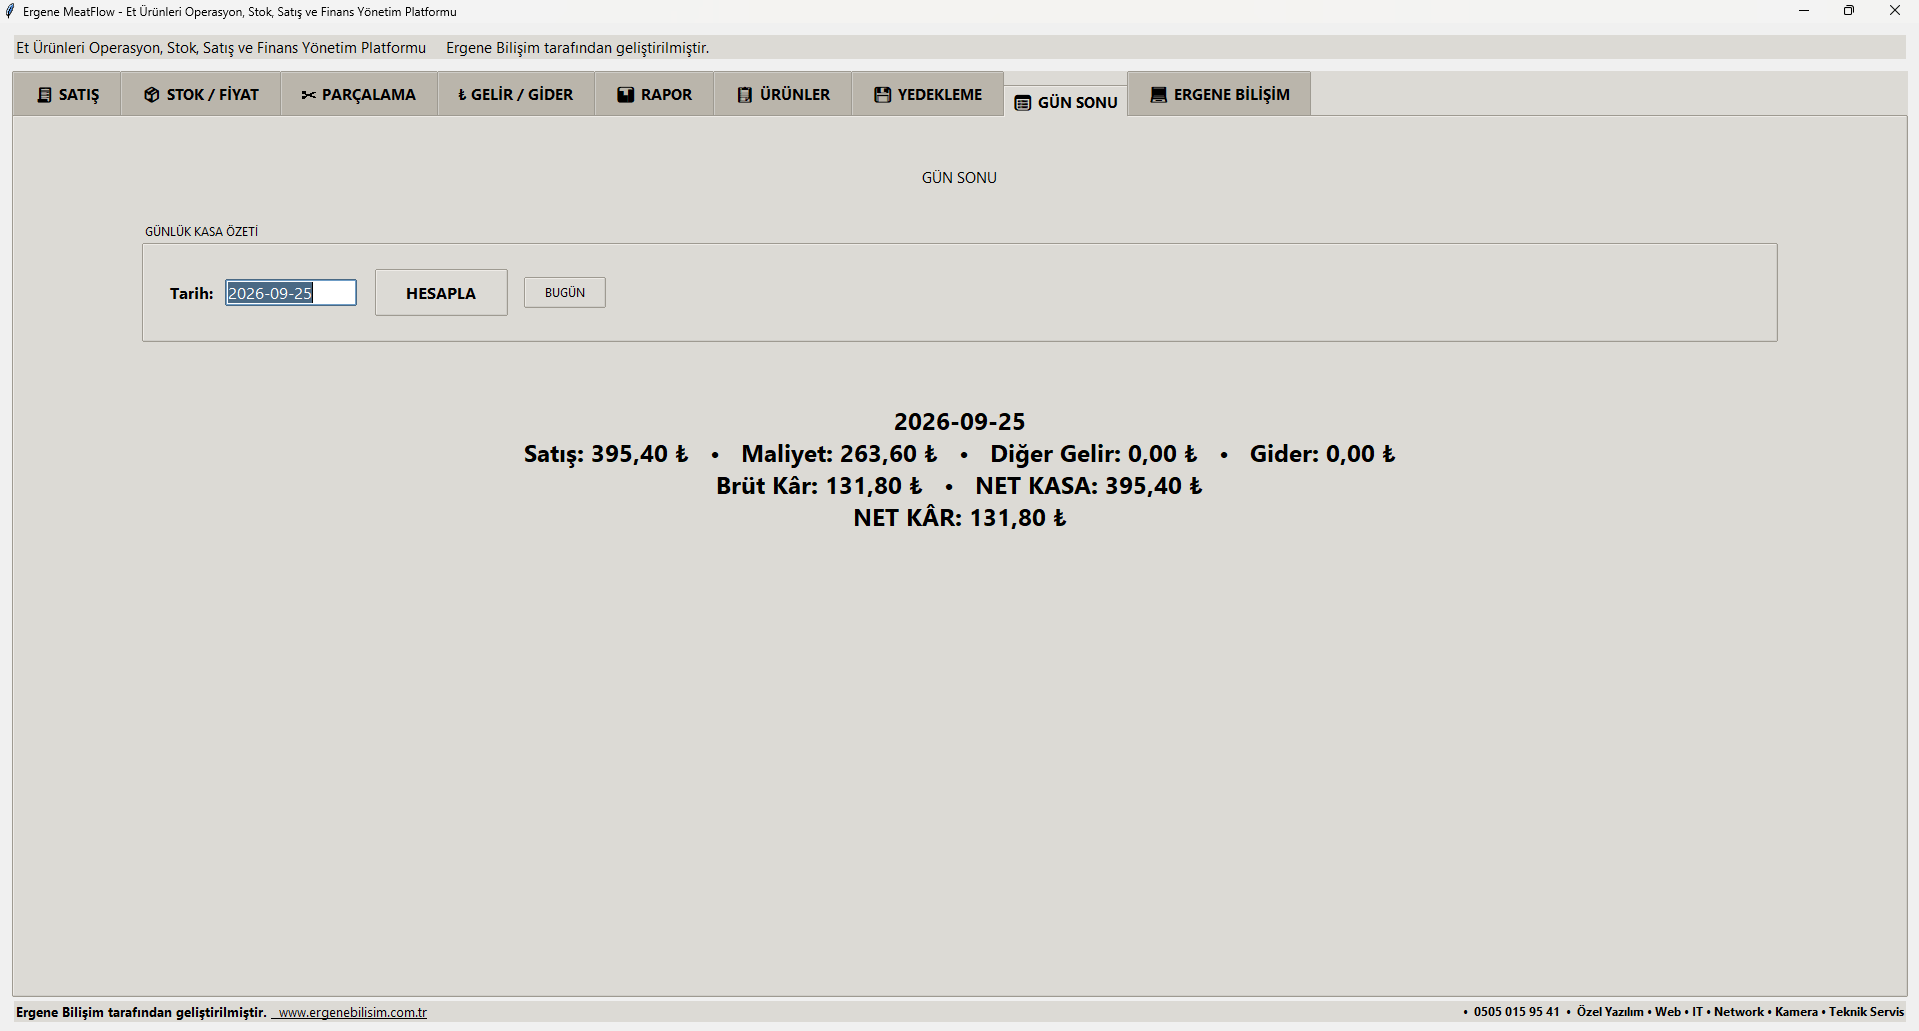The height and width of the screenshot is (1031, 1919).
Task: Click the 2026-09-25 summary date heading
Action: pyautogui.click(x=959, y=422)
